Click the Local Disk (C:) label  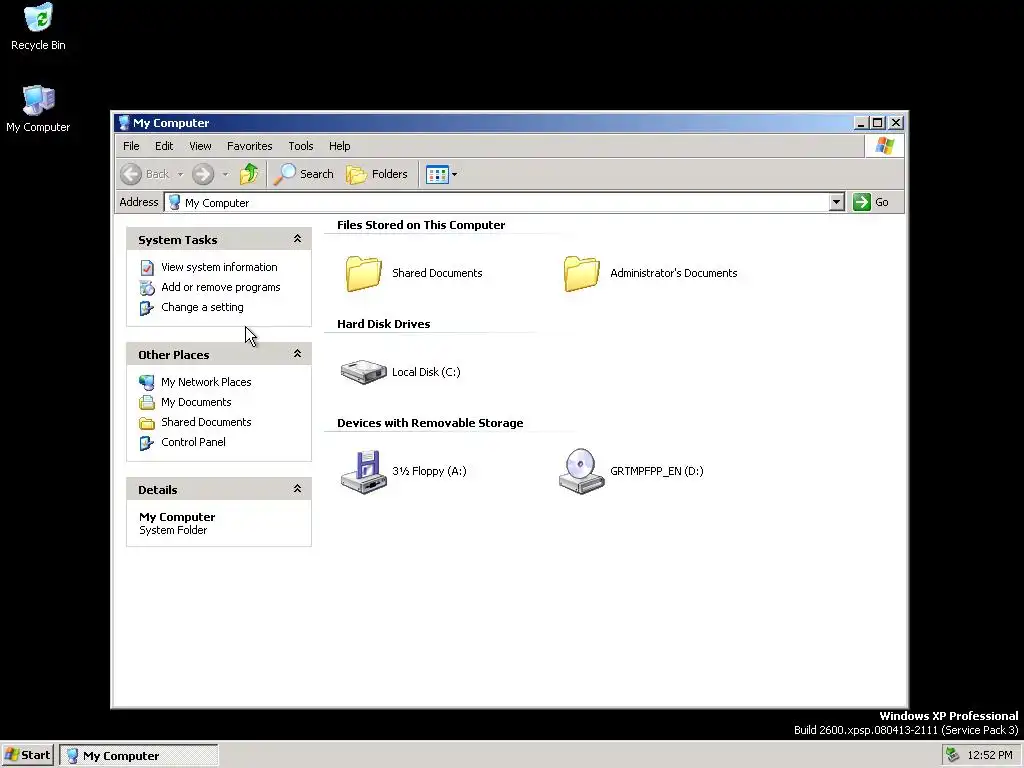click(426, 372)
